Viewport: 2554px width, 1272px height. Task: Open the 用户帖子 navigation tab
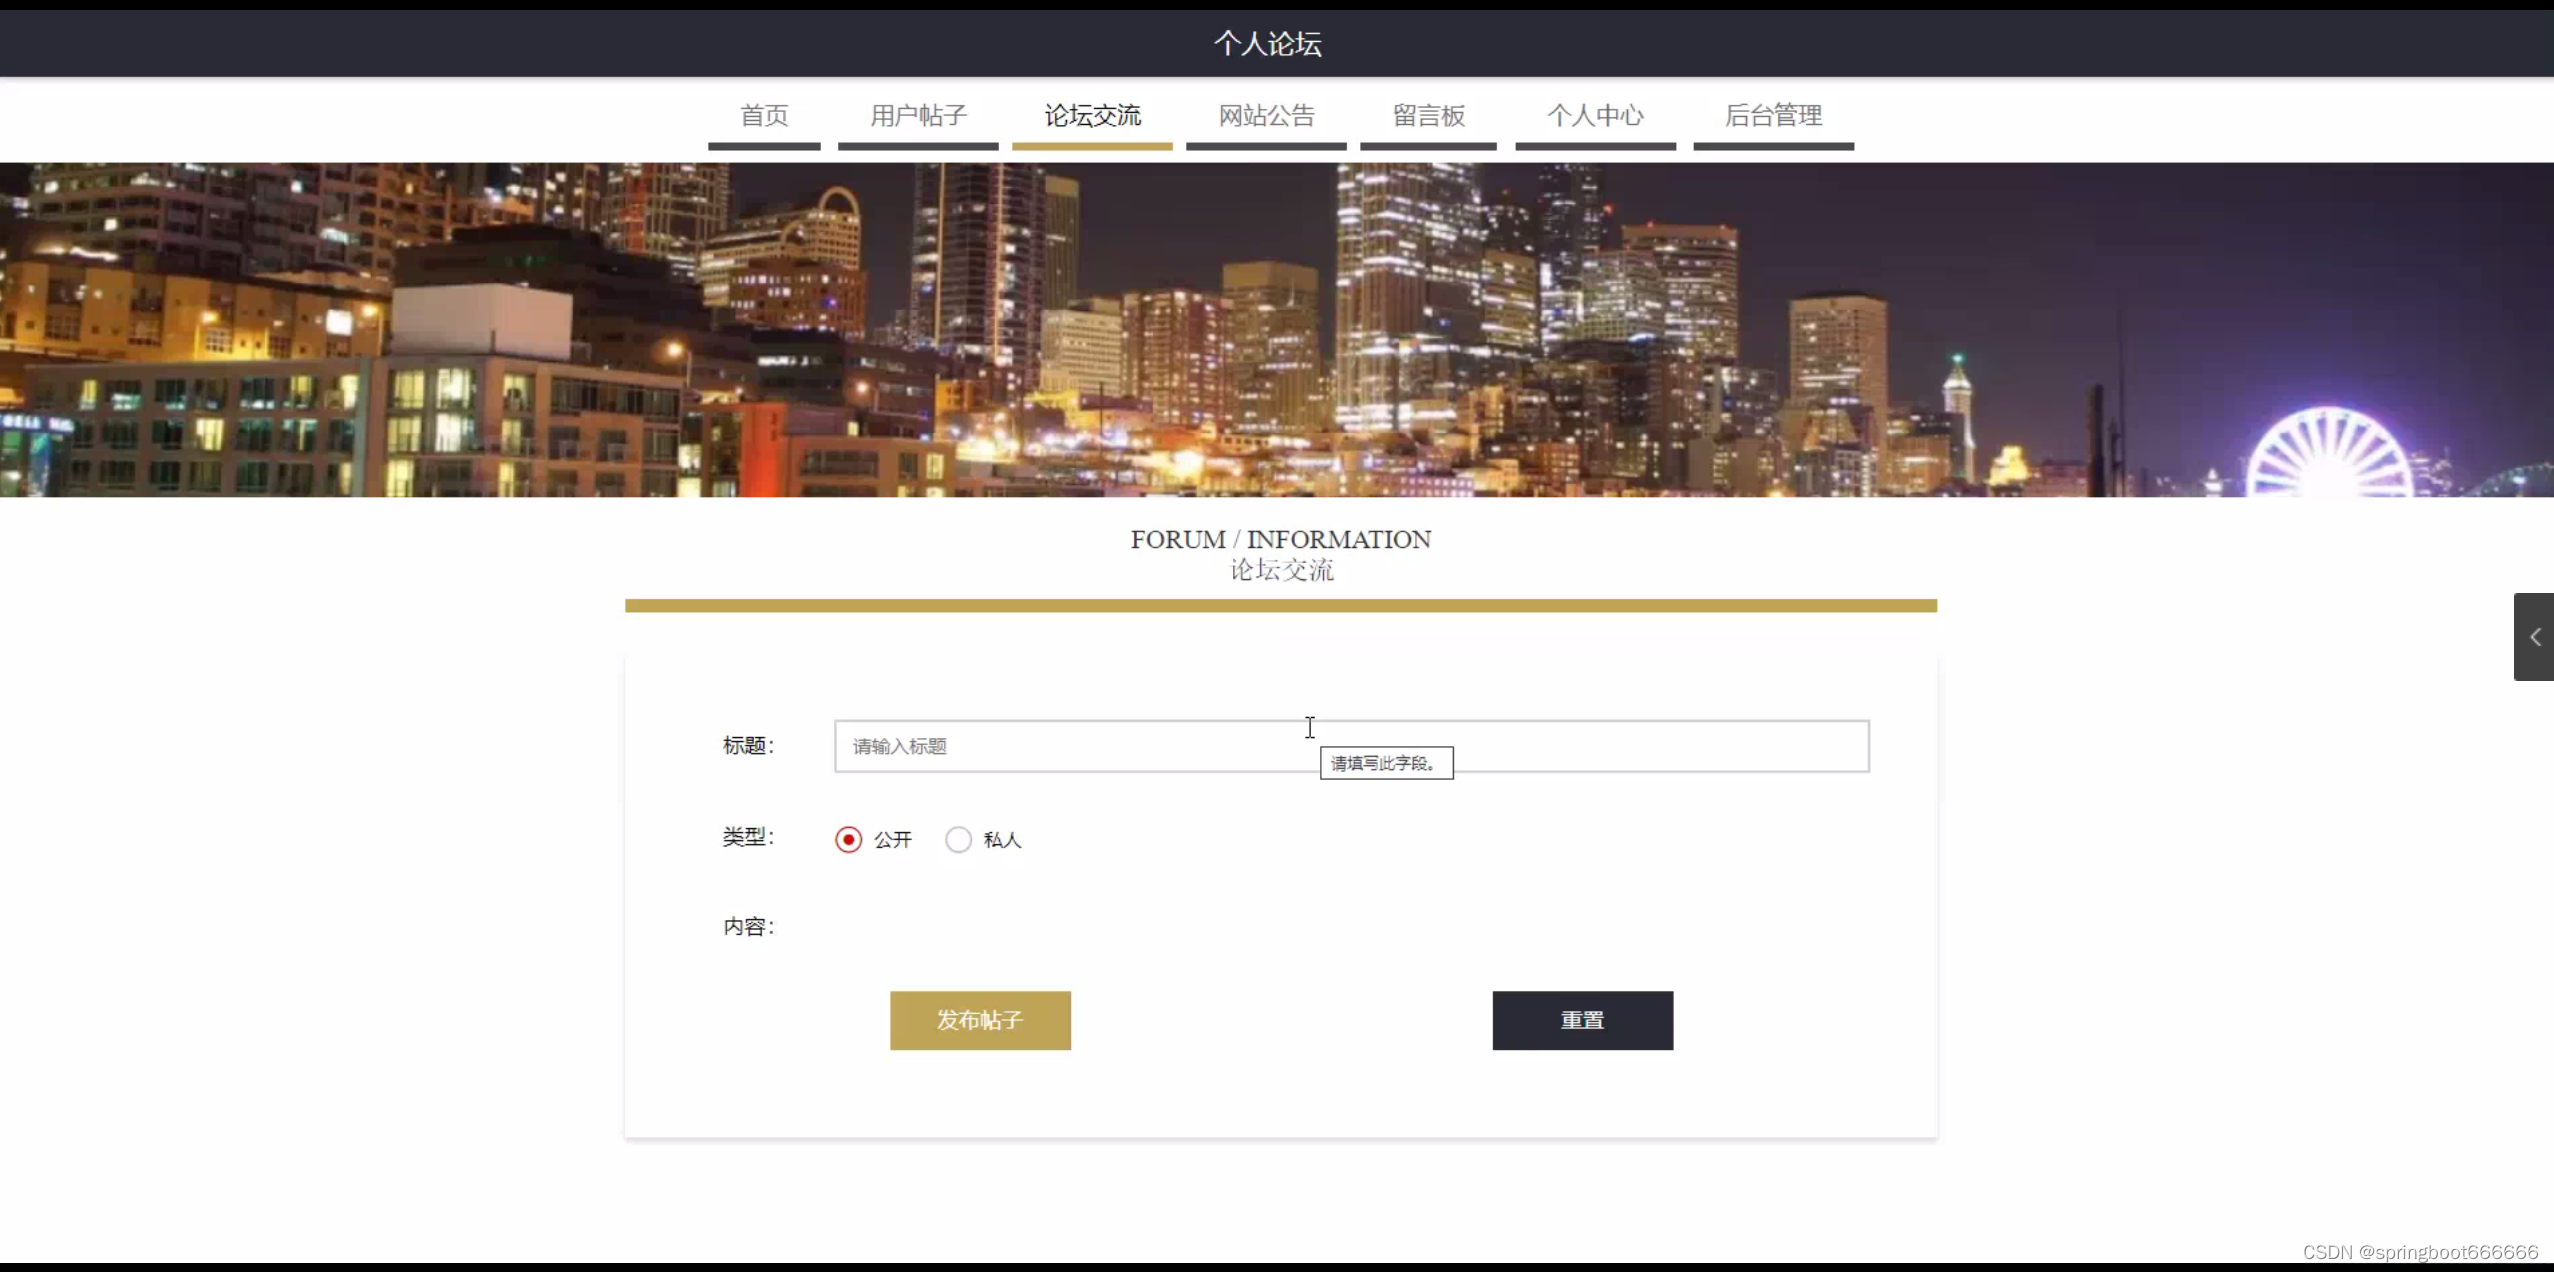pos(918,116)
